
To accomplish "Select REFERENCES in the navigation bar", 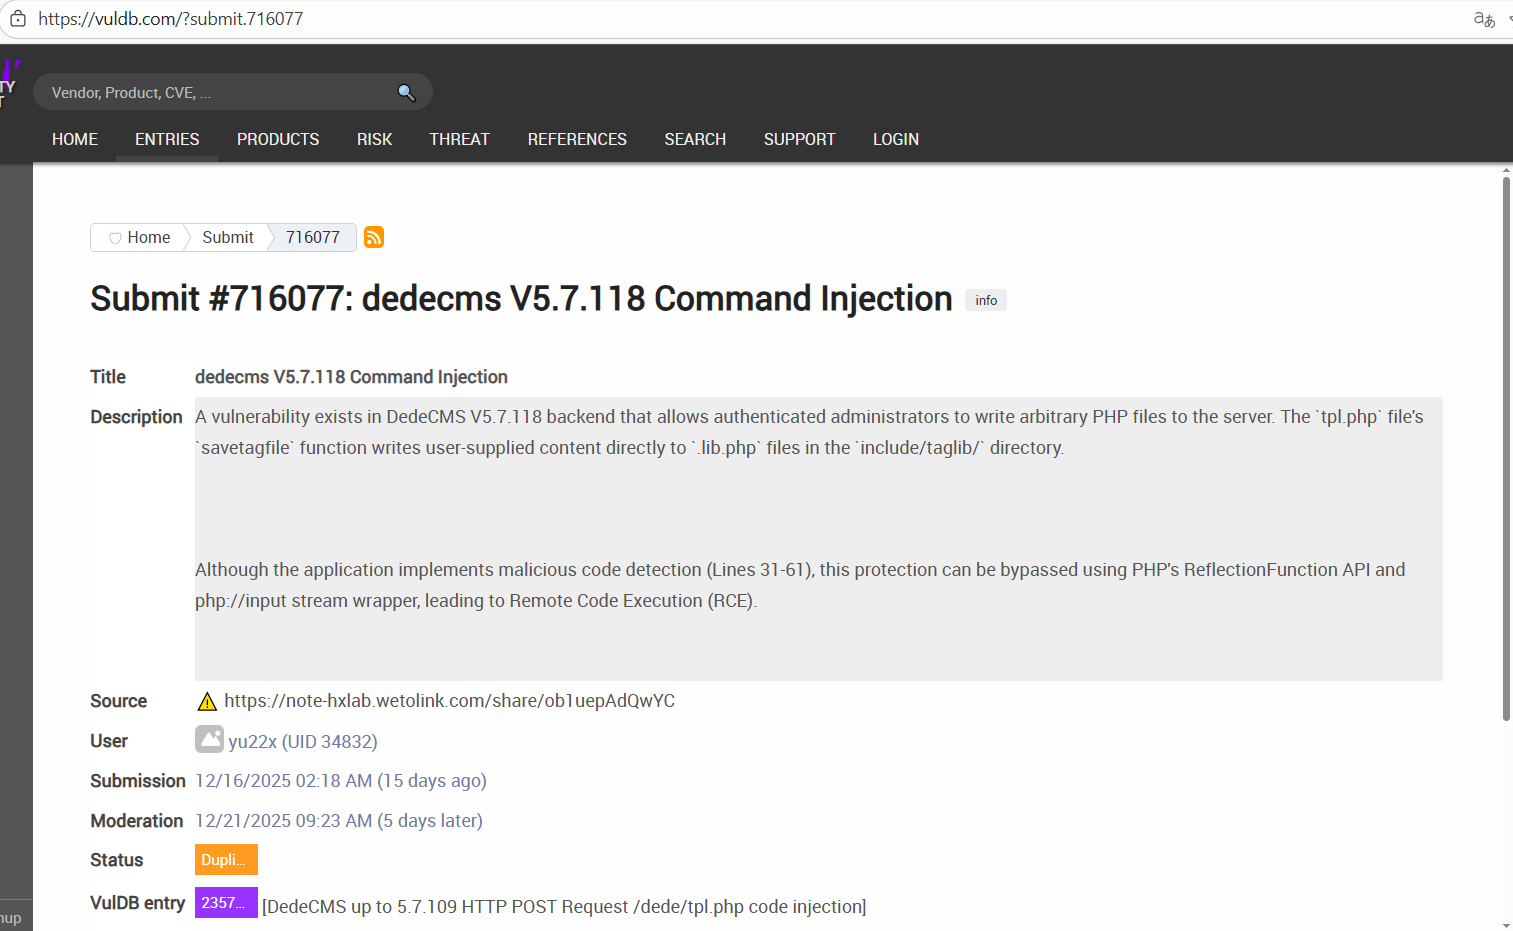I will [577, 139].
